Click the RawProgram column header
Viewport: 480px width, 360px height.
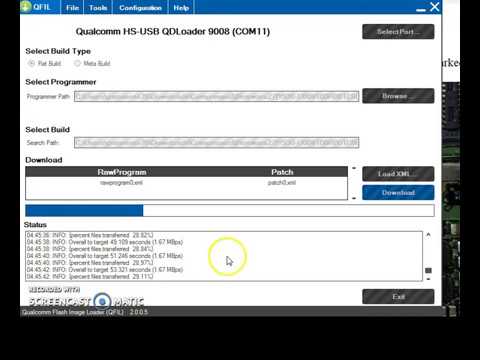(122, 172)
